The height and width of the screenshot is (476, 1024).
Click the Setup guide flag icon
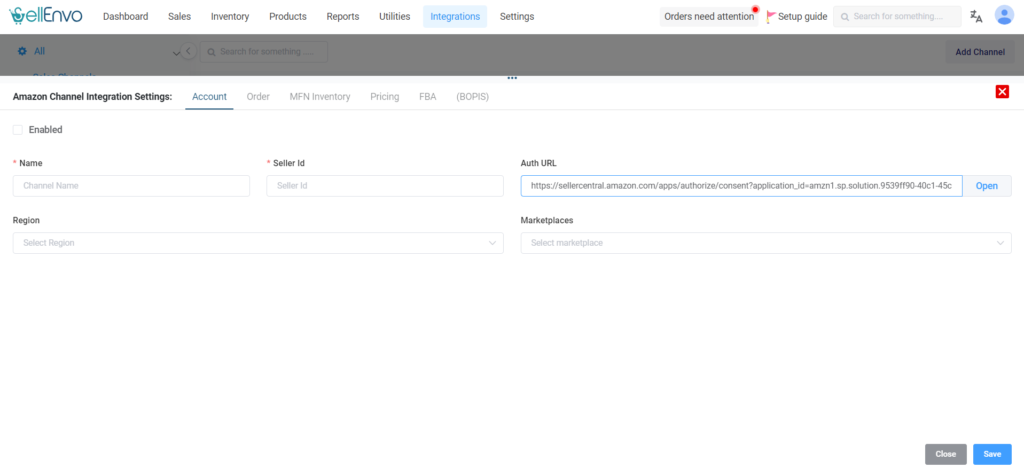point(771,17)
